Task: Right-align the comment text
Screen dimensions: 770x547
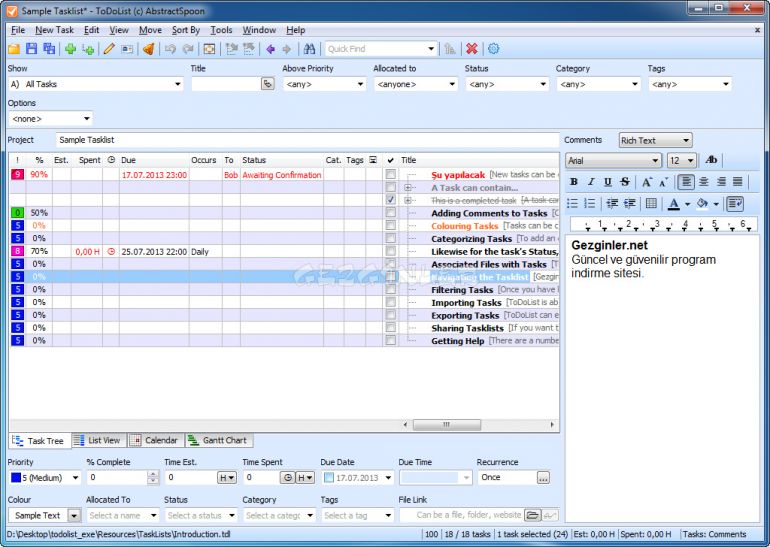Action: pyautogui.click(x=721, y=182)
